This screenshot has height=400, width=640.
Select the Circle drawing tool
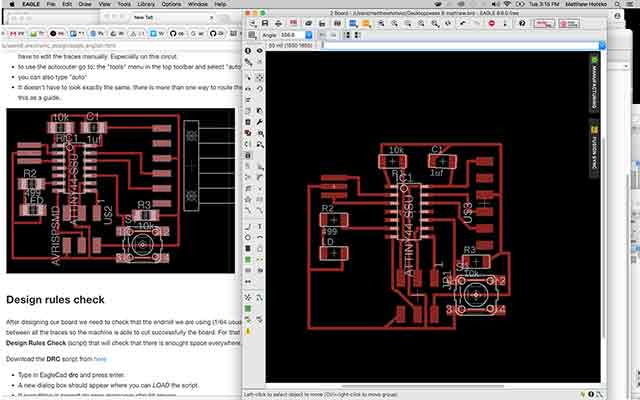point(248,238)
